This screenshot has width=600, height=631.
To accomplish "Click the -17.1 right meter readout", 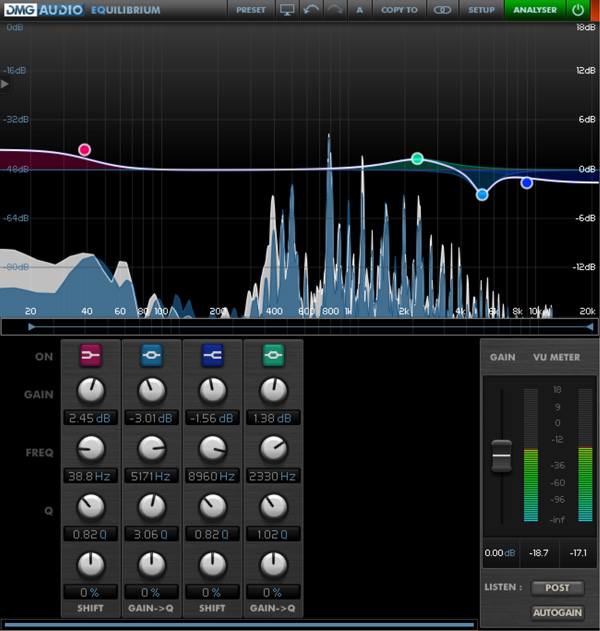I will [578, 553].
